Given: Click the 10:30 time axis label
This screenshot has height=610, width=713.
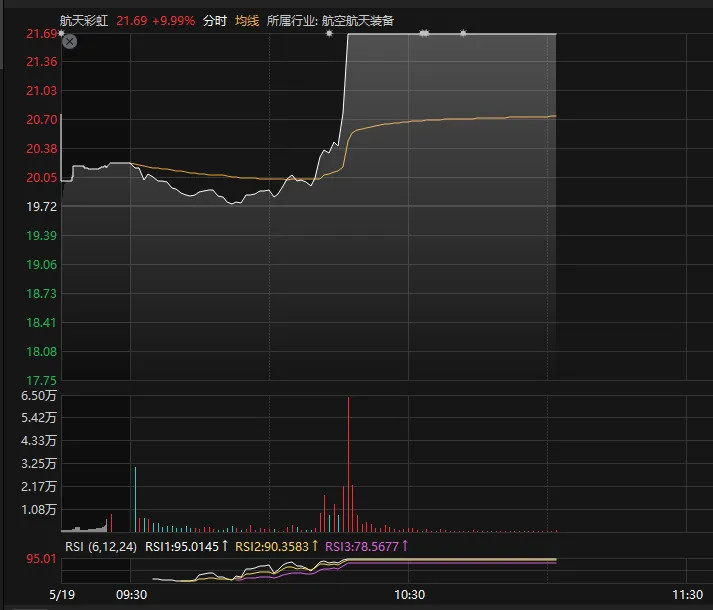Looking at the screenshot, I should pos(409,595).
